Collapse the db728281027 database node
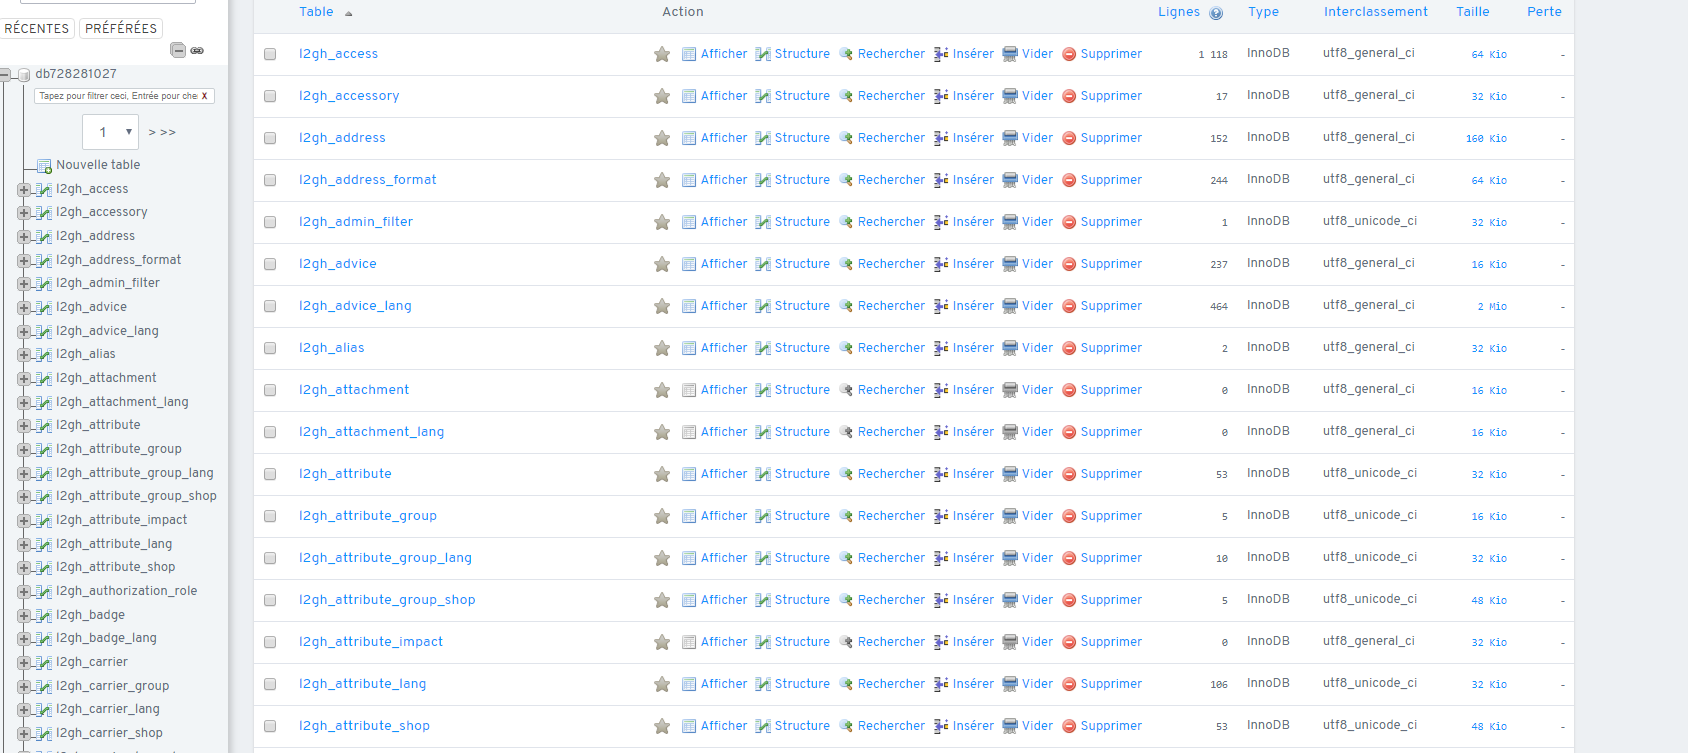This screenshot has width=1688, height=753. pyautogui.click(x=5, y=75)
